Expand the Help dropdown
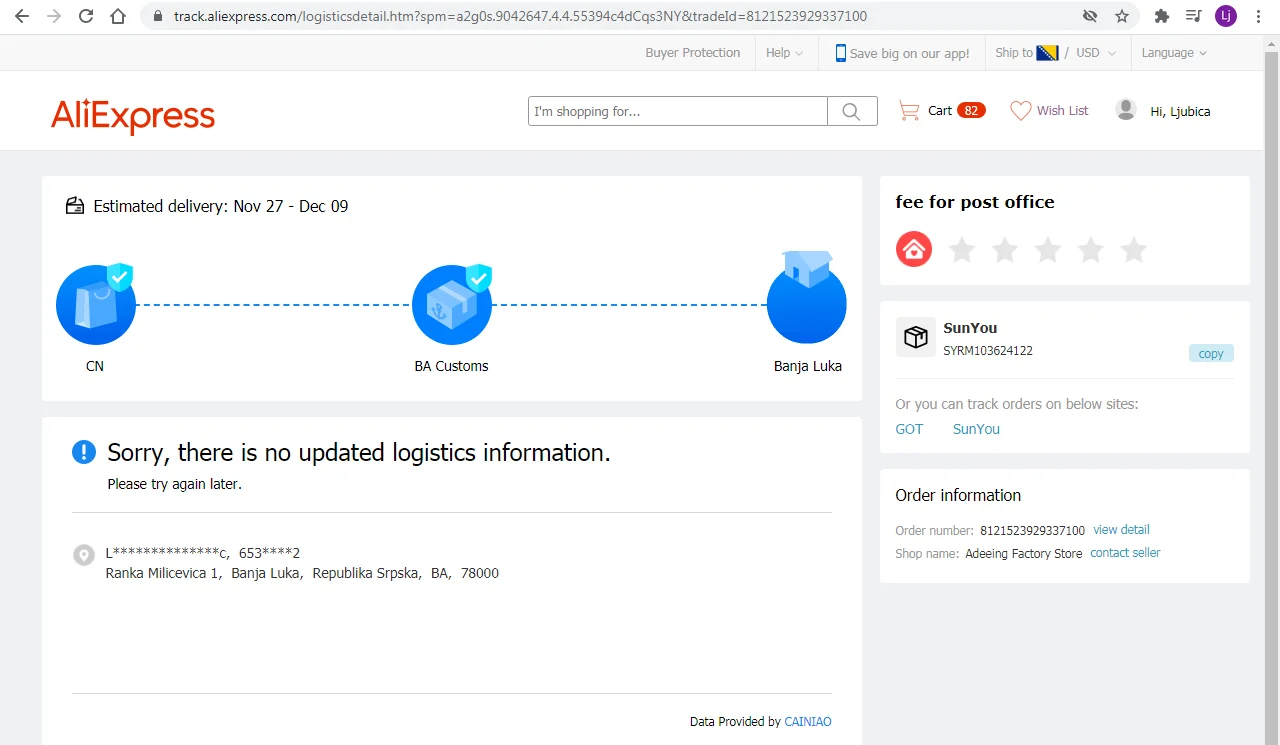The height and width of the screenshot is (745, 1280). pyautogui.click(x=785, y=53)
